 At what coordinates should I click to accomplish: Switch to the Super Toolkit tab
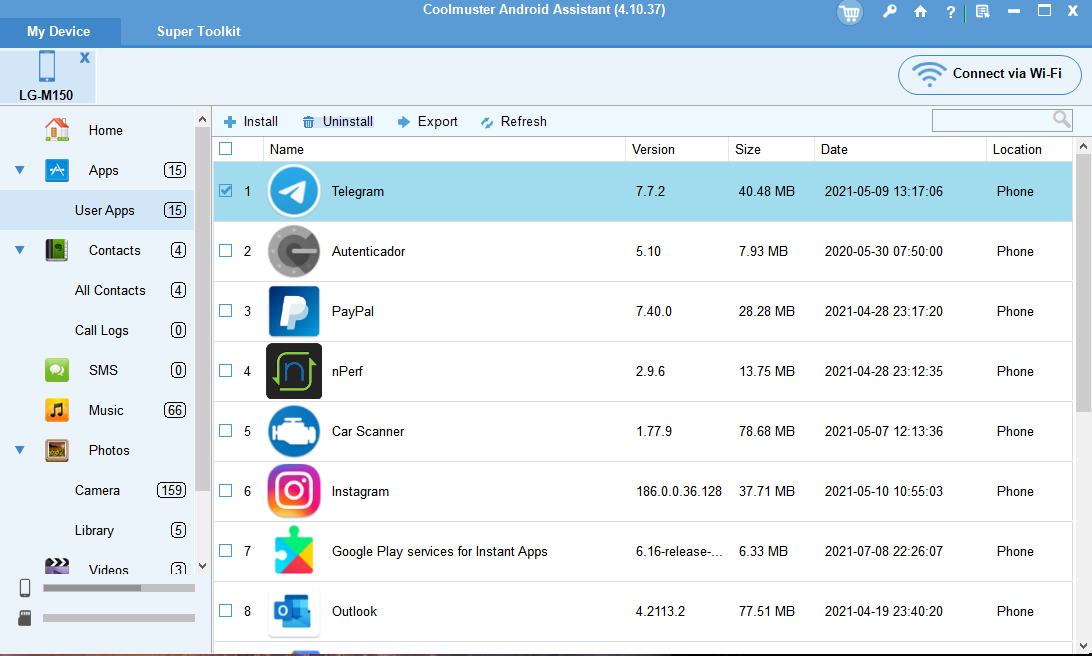point(198,31)
